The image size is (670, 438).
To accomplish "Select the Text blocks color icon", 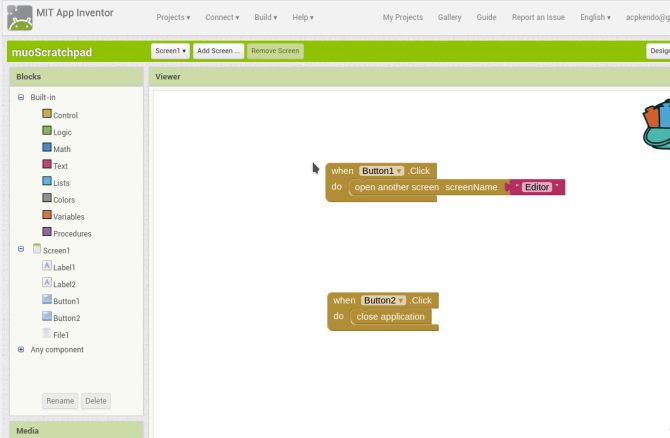I will coord(47,164).
